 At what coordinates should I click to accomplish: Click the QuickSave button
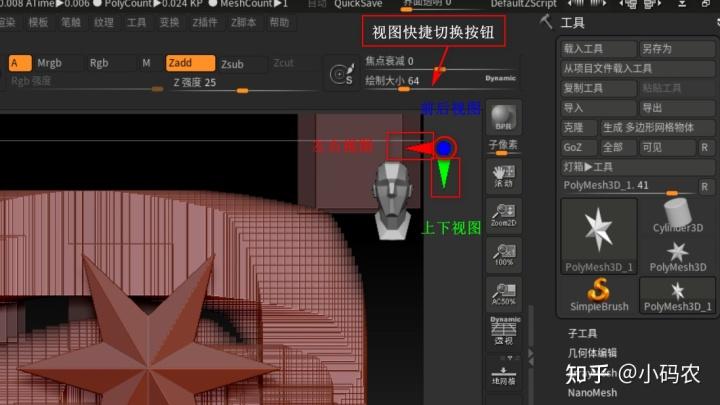point(358,4)
